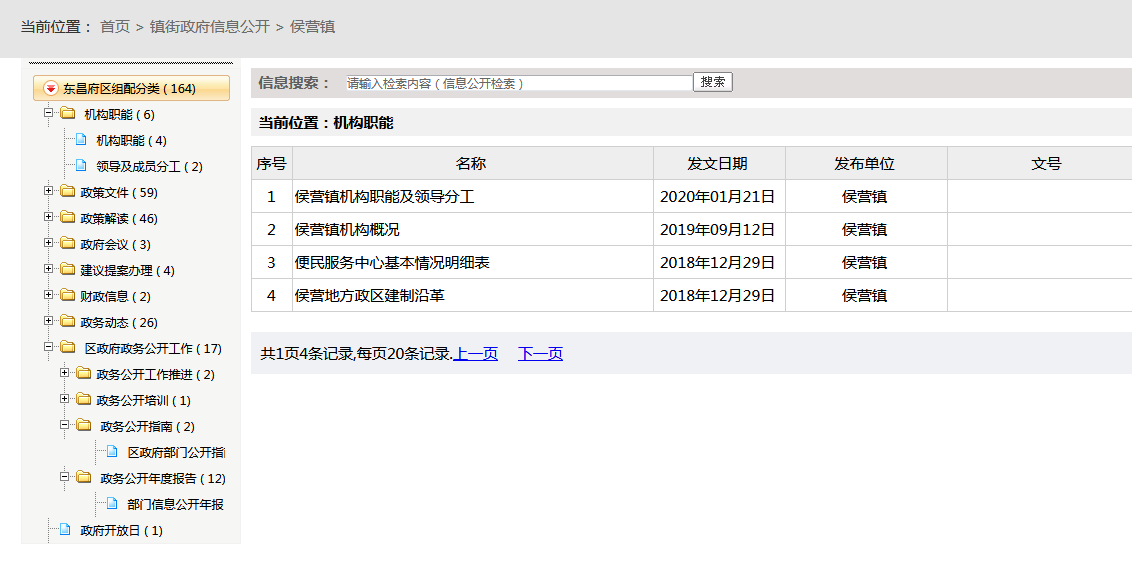Click the folder icon next to 政策文件
This screenshot has height=567, width=1132.
click(67, 192)
